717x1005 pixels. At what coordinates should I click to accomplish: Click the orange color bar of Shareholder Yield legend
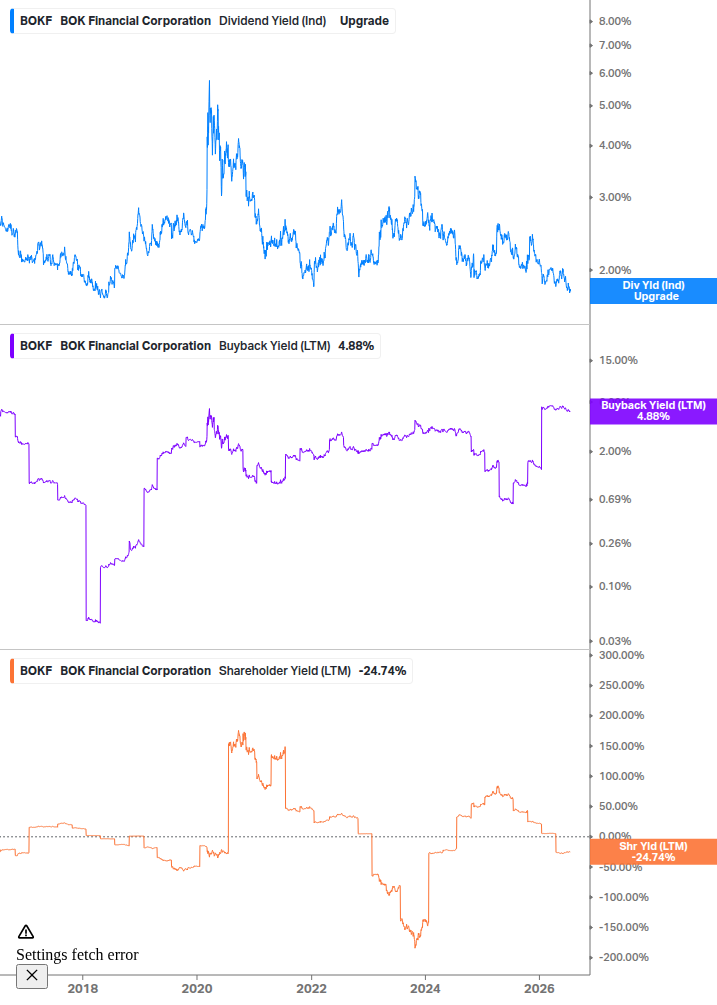pos(12,670)
